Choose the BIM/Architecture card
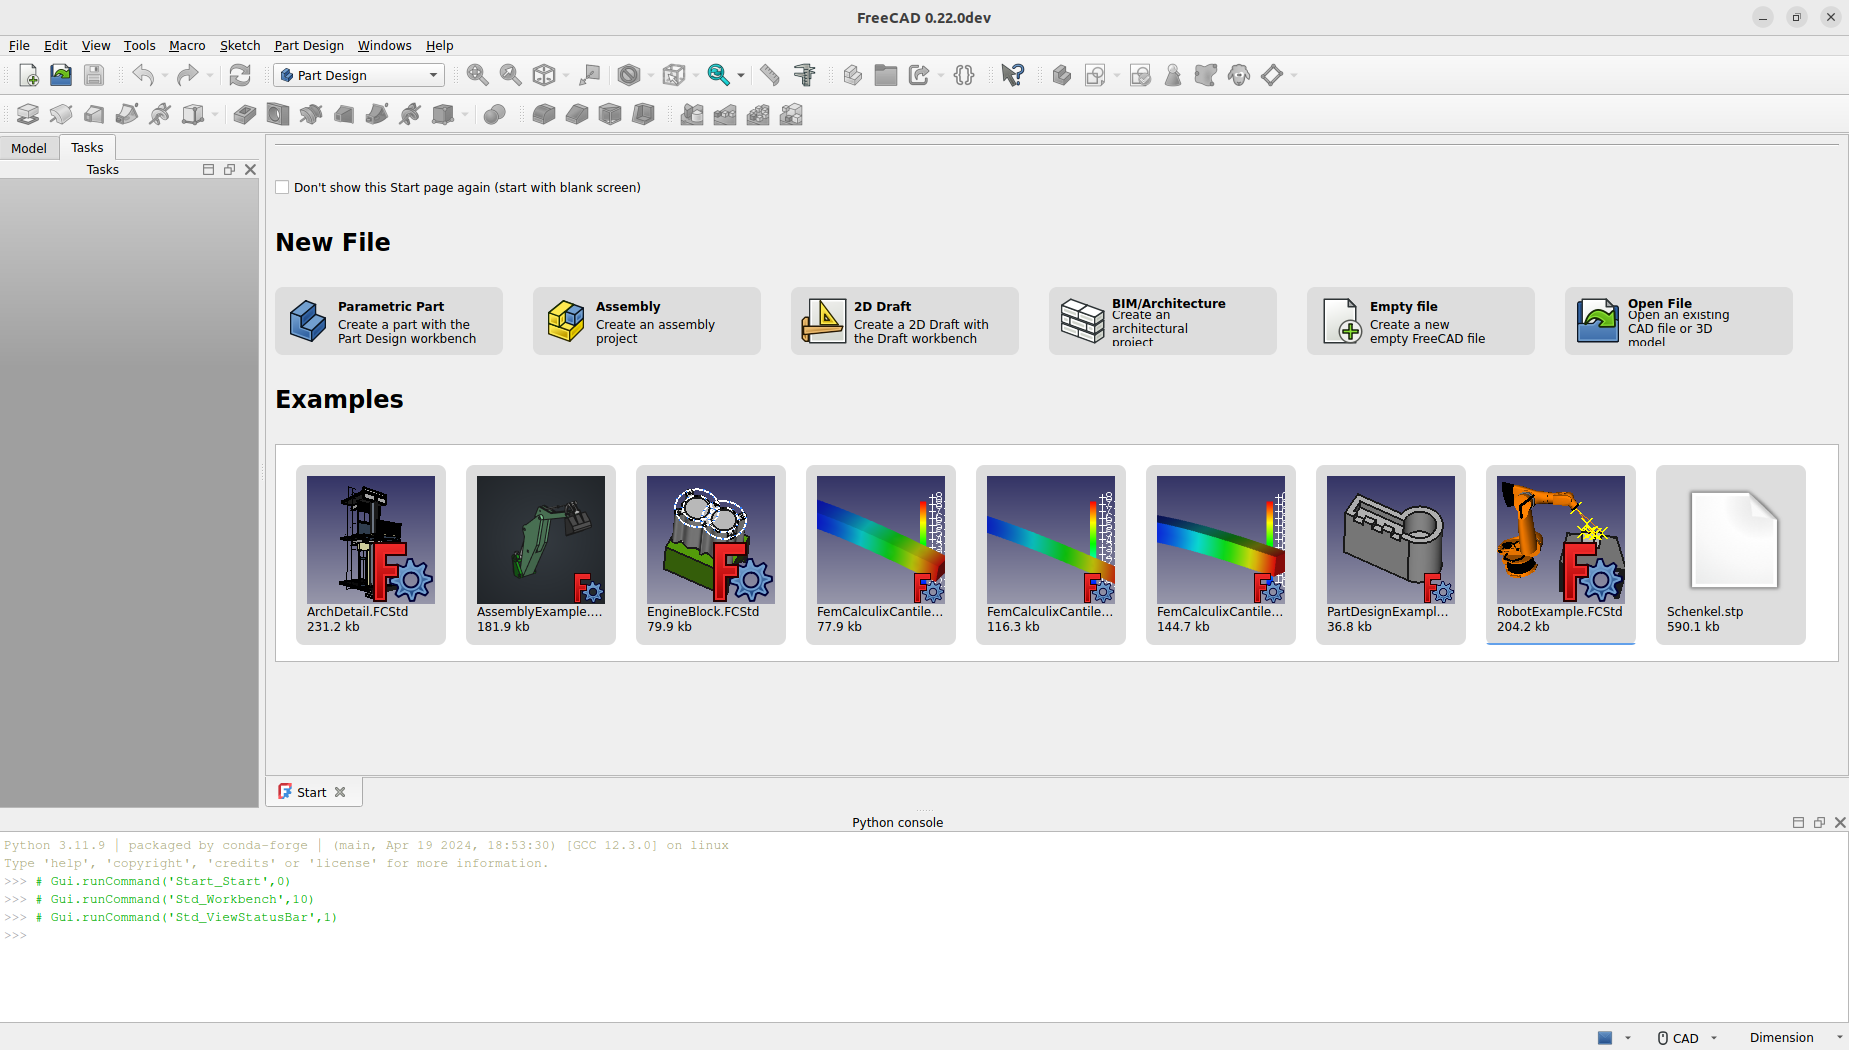The width and height of the screenshot is (1849, 1050). pyautogui.click(x=1163, y=321)
